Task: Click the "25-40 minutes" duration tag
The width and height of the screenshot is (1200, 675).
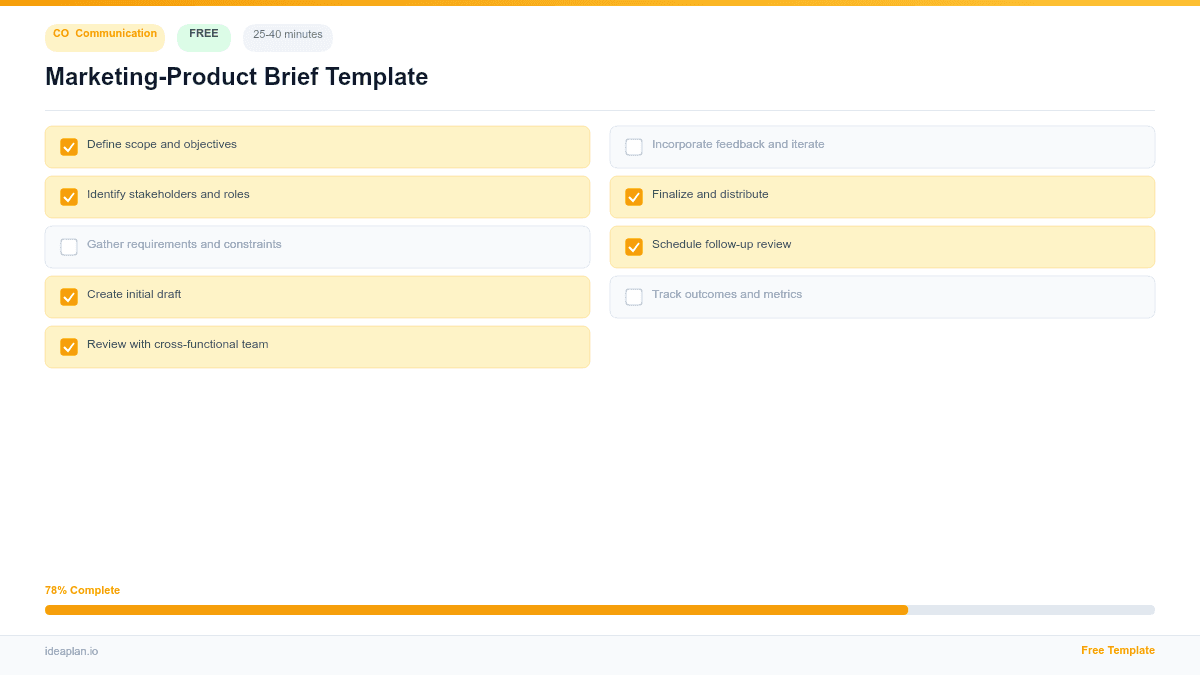Action: (x=287, y=35)
